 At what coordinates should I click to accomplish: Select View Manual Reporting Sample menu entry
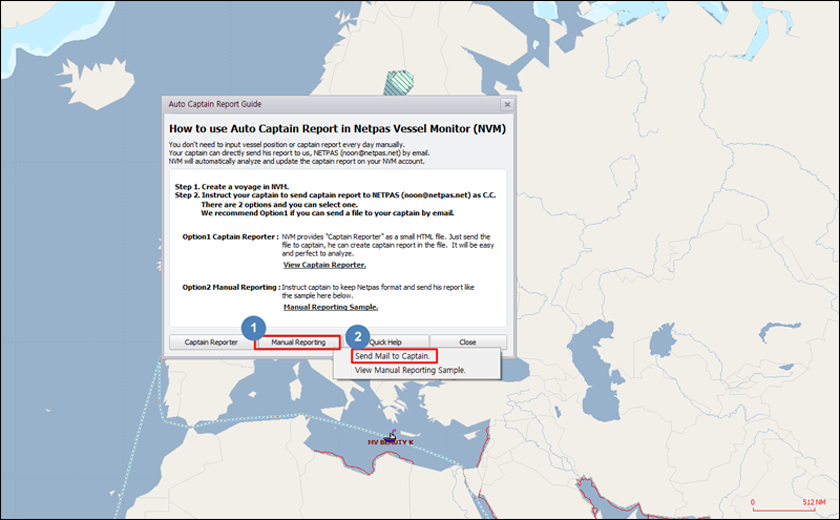[x=410, y=370]
